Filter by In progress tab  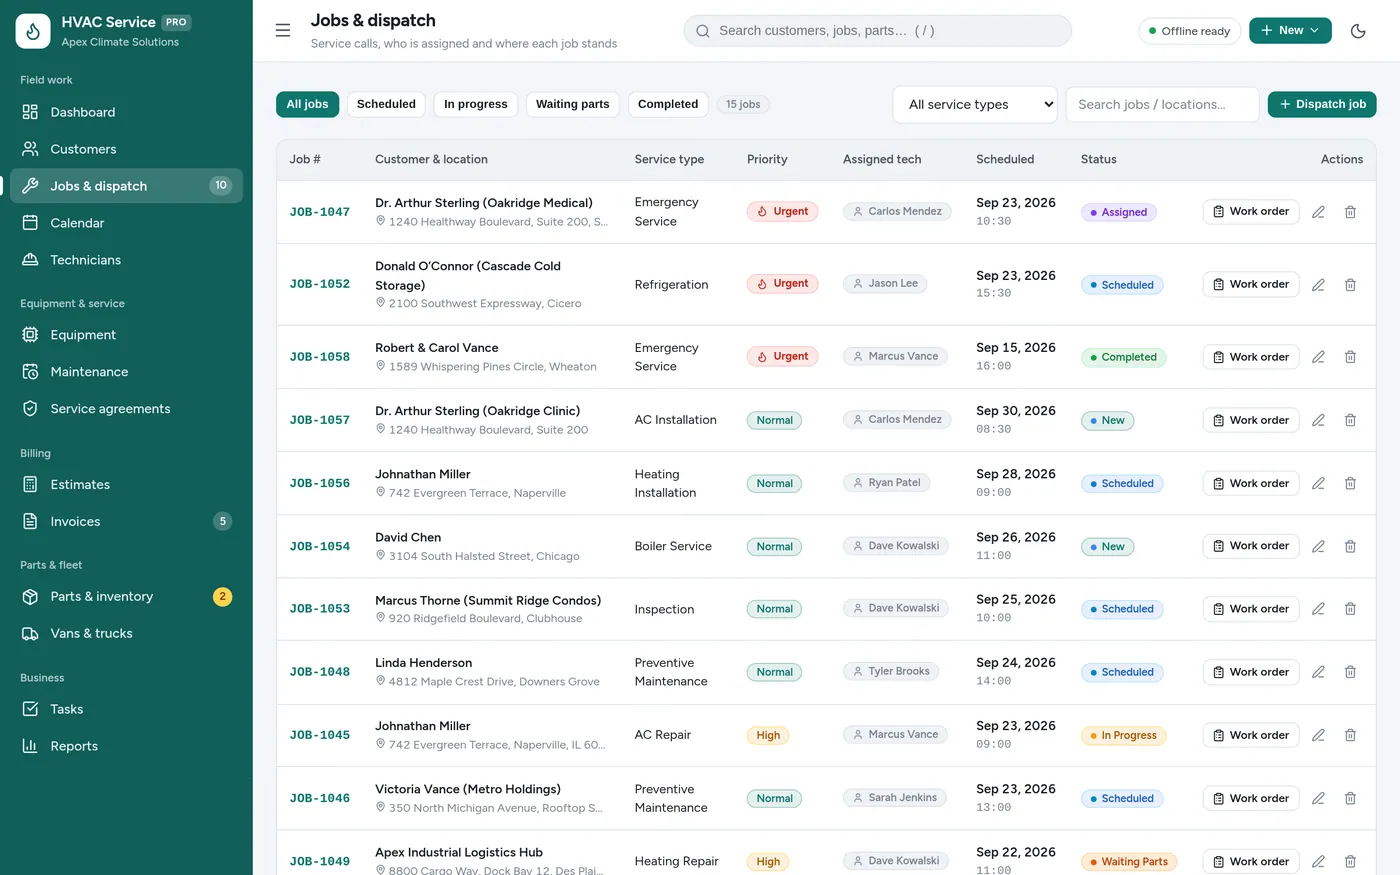tap(476, 104)
